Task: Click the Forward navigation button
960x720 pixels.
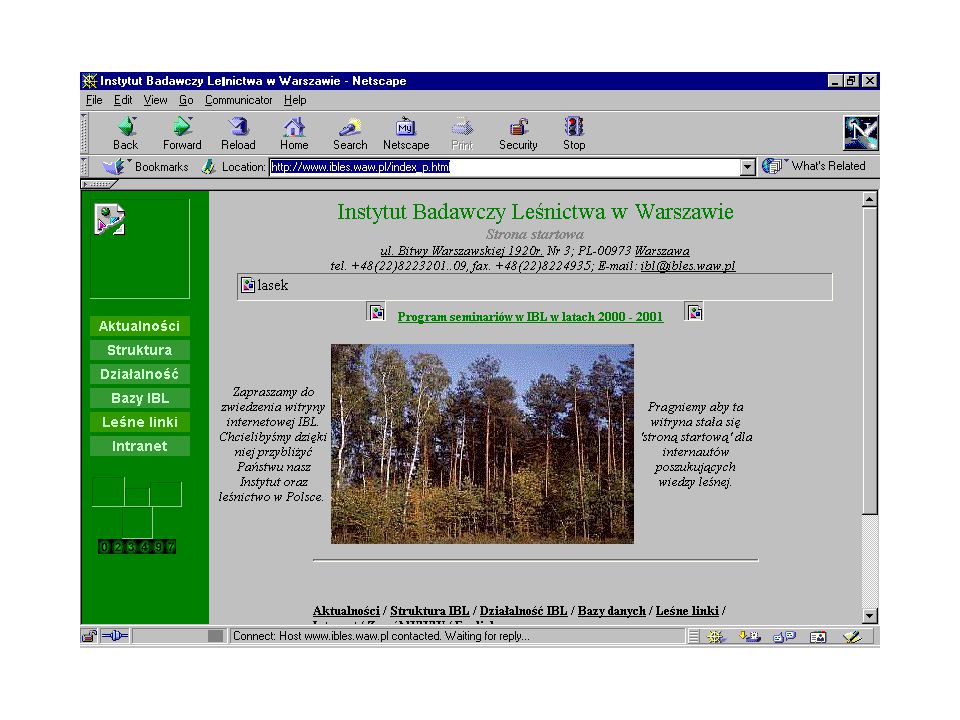Action: pos(182,133)
